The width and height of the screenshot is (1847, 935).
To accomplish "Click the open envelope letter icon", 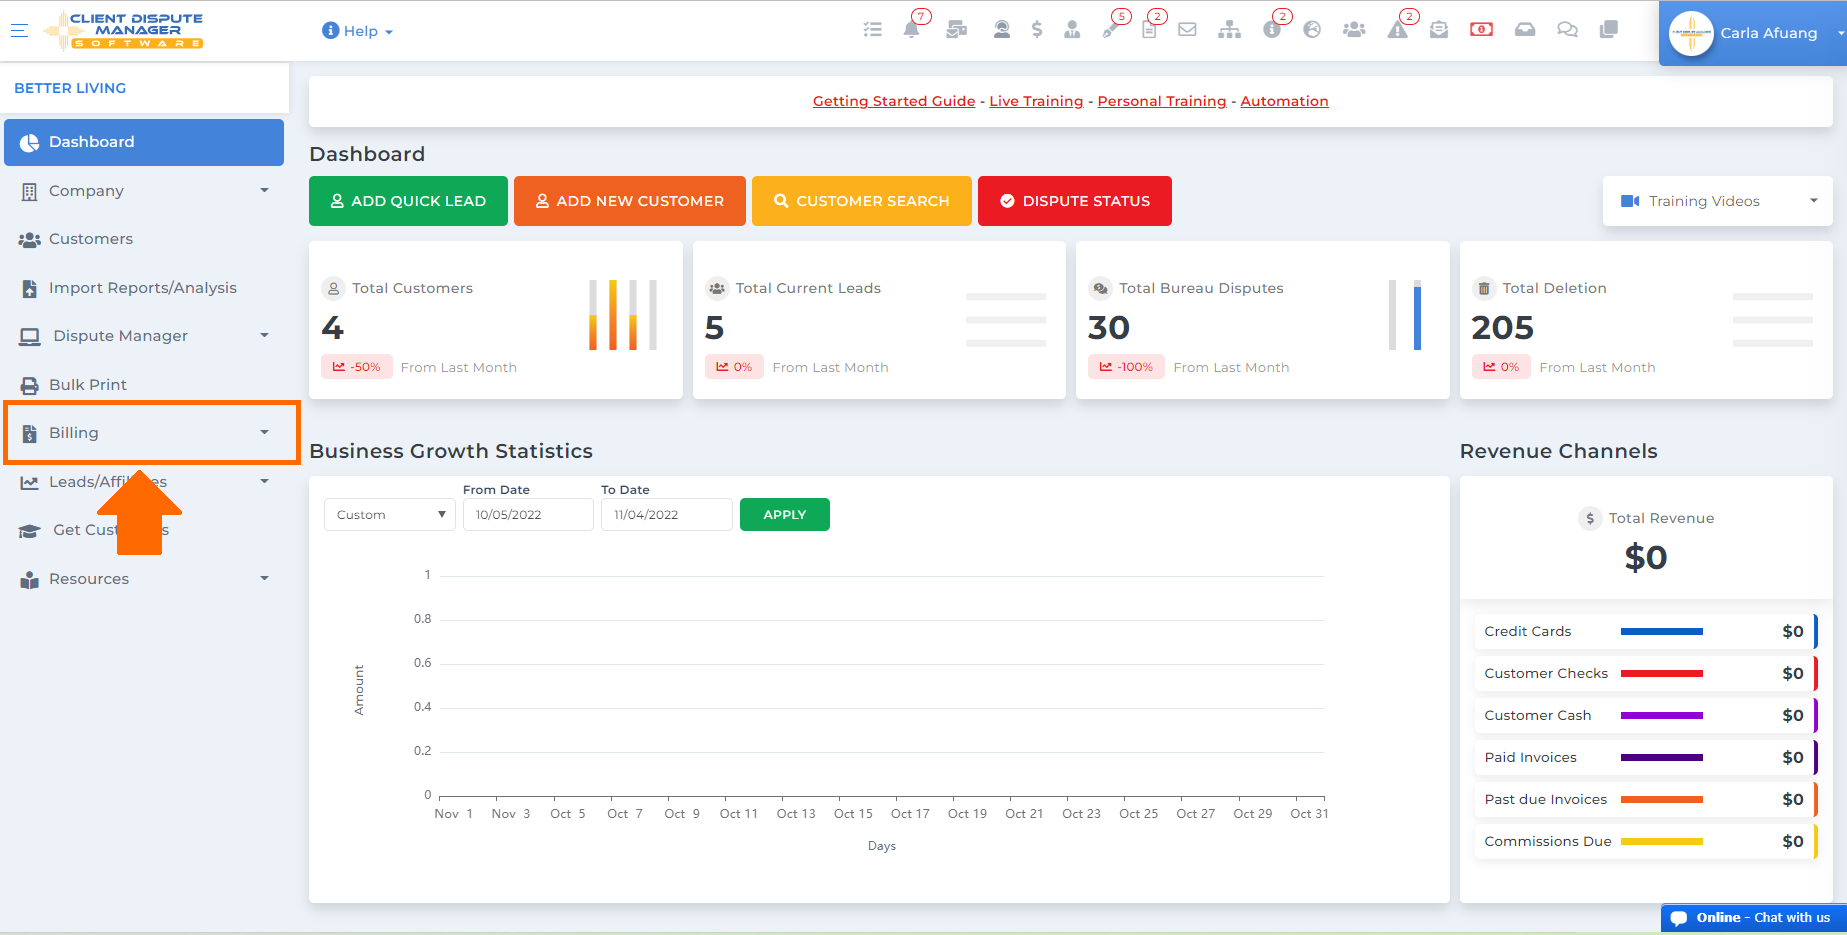I will [1439, 30].
